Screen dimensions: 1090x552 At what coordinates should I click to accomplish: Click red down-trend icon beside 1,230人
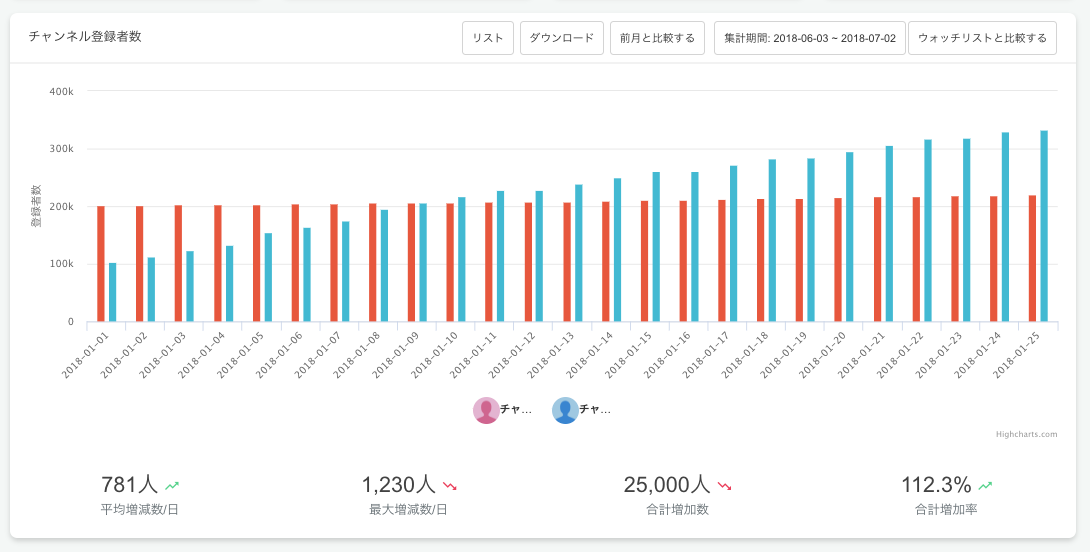[450, 486]
